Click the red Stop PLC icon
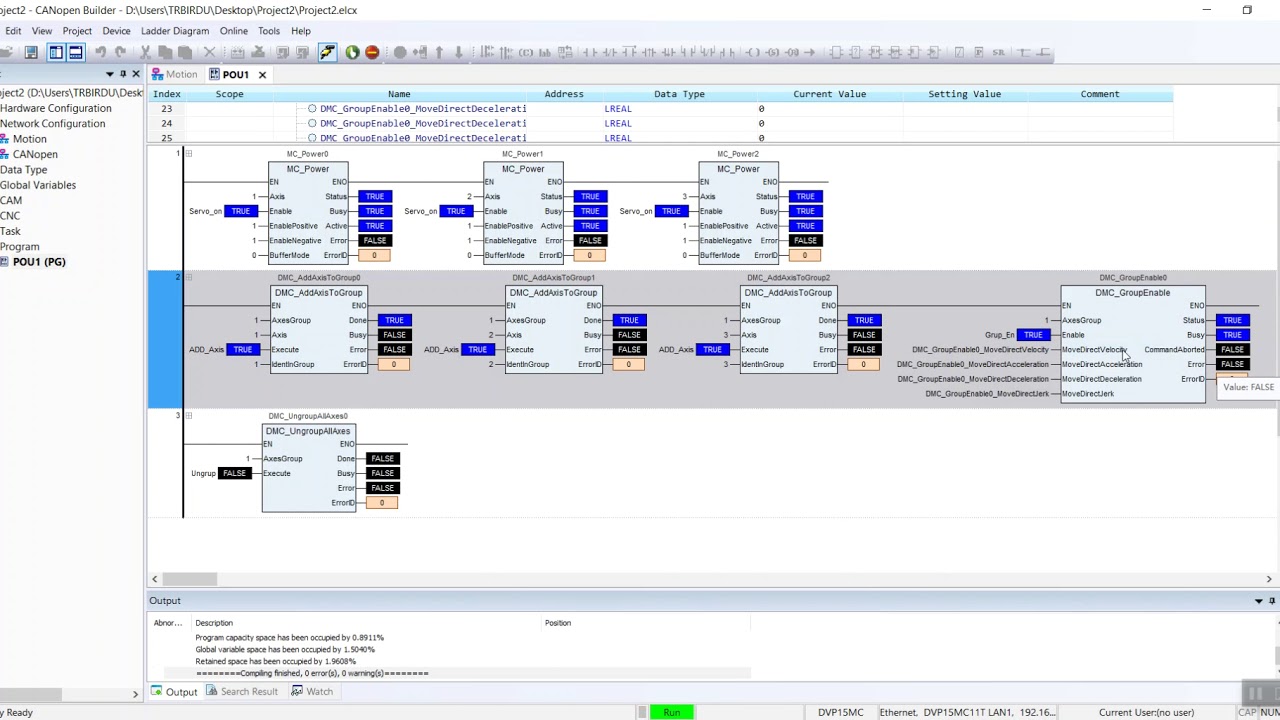1280x720 pixels. click(372, 52)
